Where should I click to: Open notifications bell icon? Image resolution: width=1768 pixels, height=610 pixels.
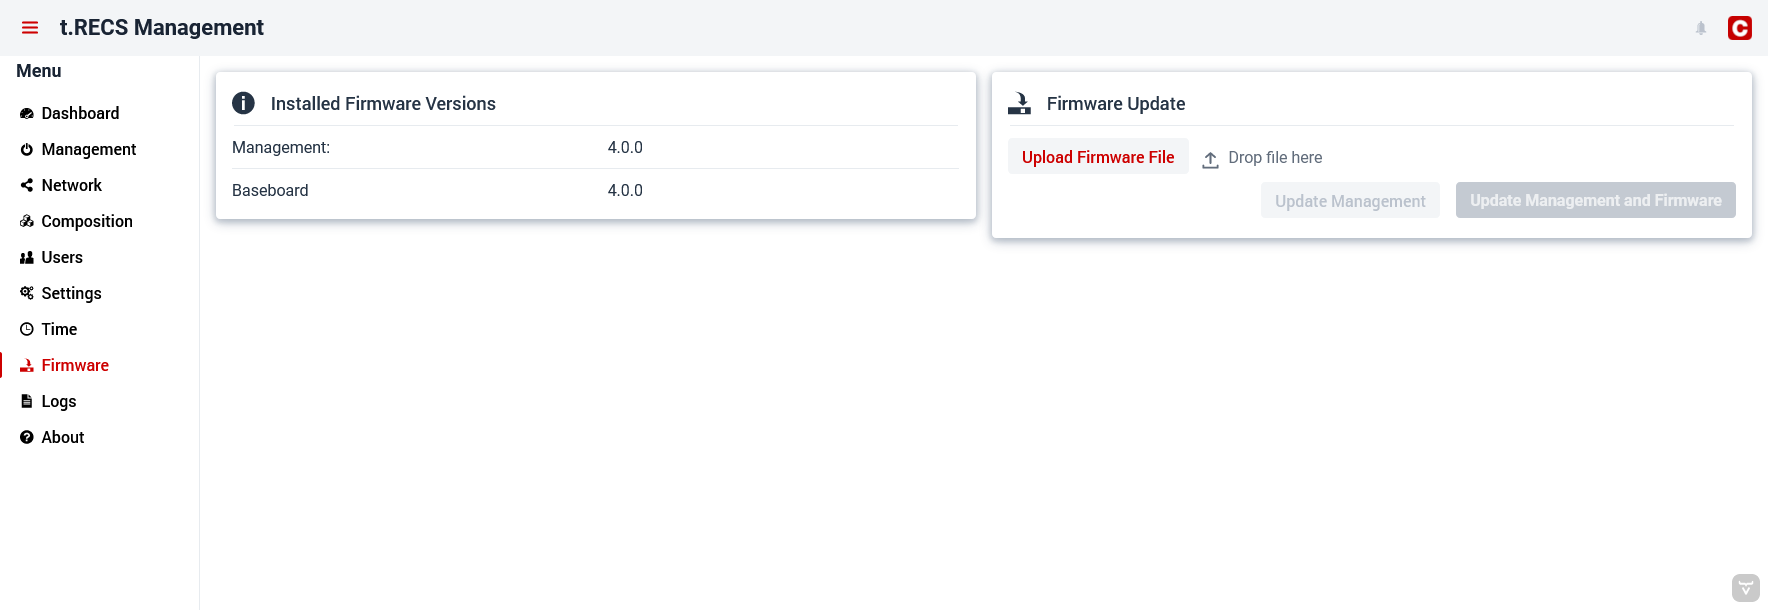(x=1701, y=28)
